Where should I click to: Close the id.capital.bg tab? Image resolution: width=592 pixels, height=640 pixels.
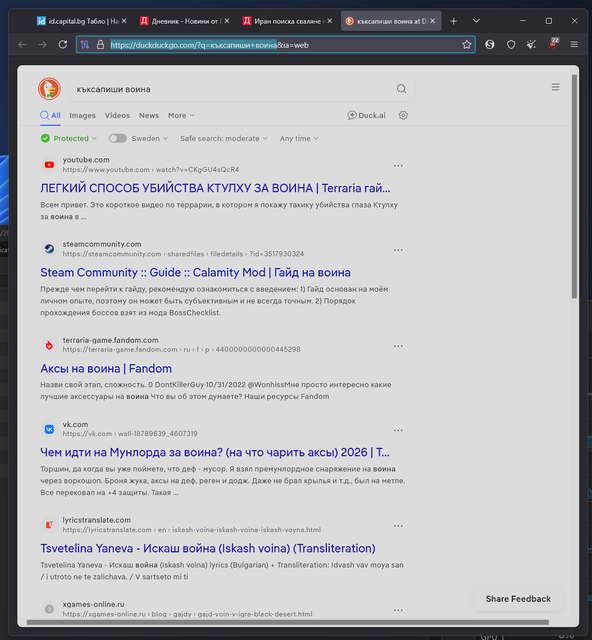pos(124,21)
